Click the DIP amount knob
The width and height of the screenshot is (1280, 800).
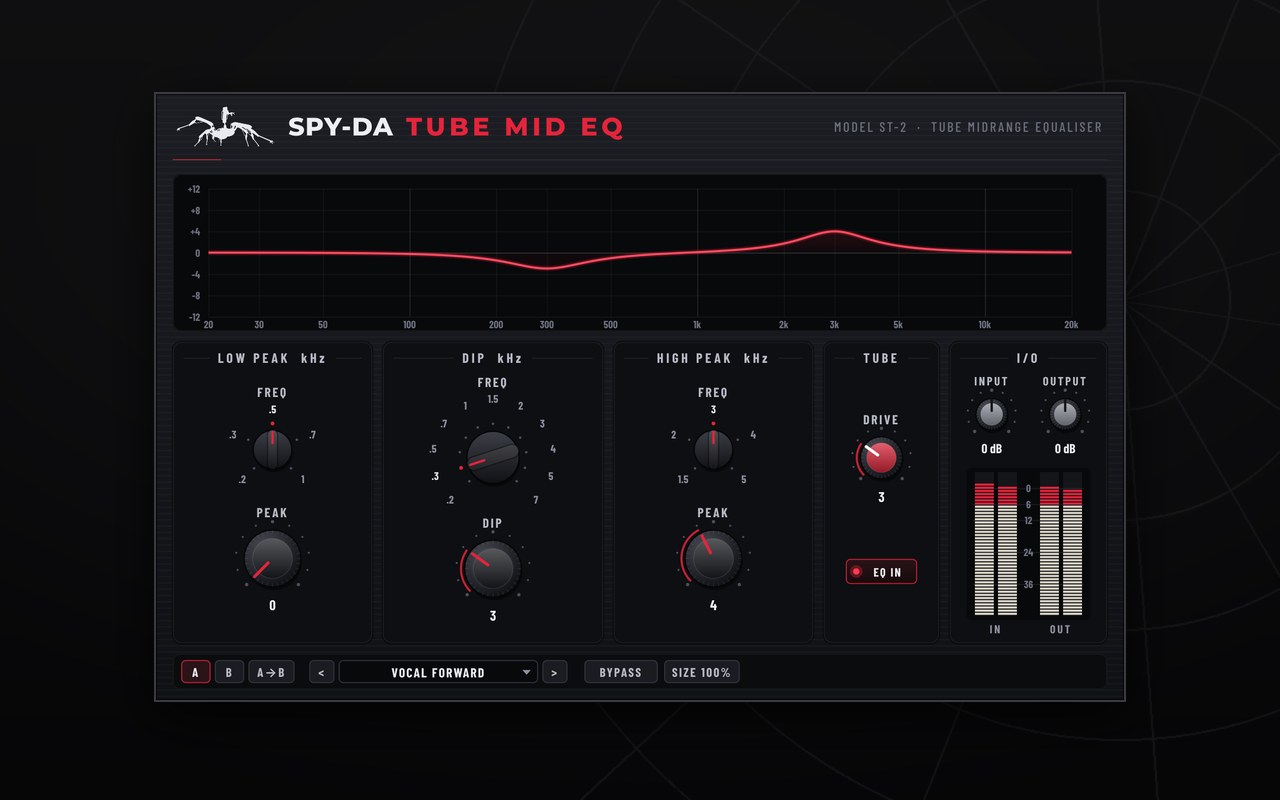[493, 568]
